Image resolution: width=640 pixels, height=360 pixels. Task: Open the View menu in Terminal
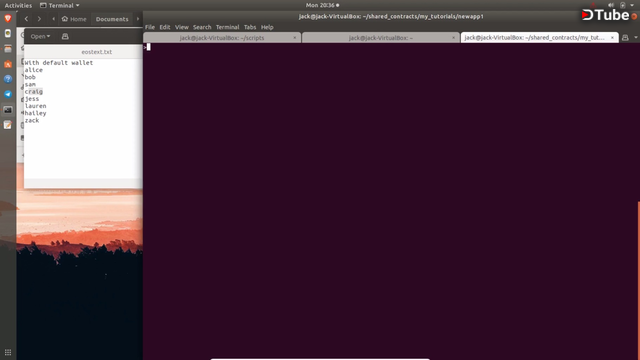pos(182,27)
